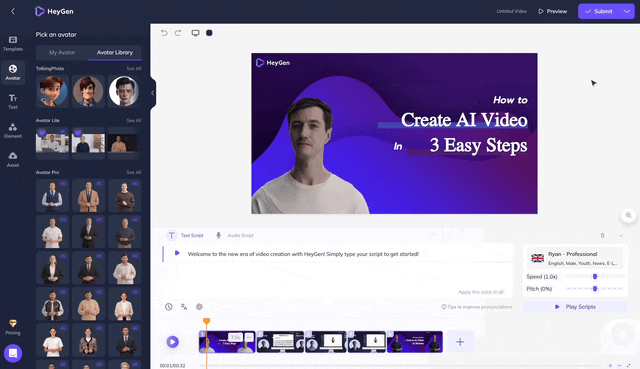The image size is (640, 369).
Task: Click the translate script icon
Action: tap(184, 307)
